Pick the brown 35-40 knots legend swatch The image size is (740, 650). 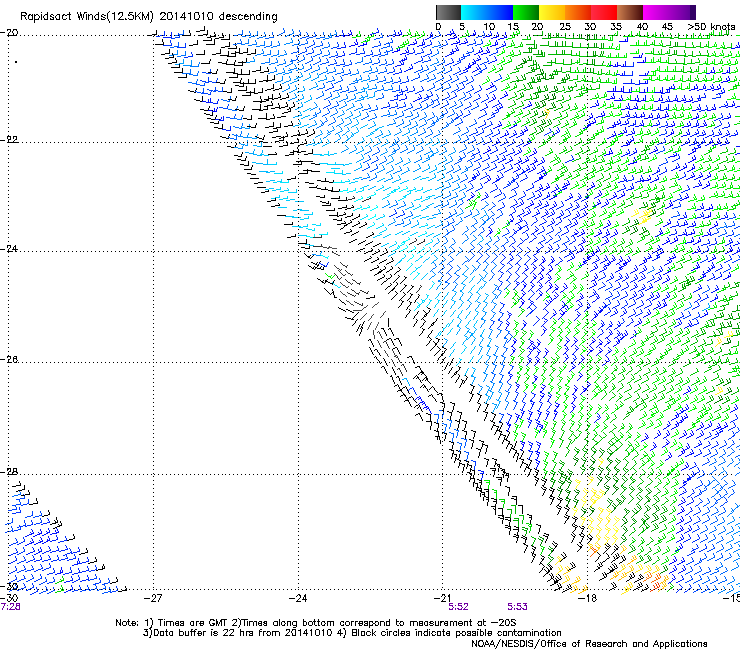coord(630,12)
